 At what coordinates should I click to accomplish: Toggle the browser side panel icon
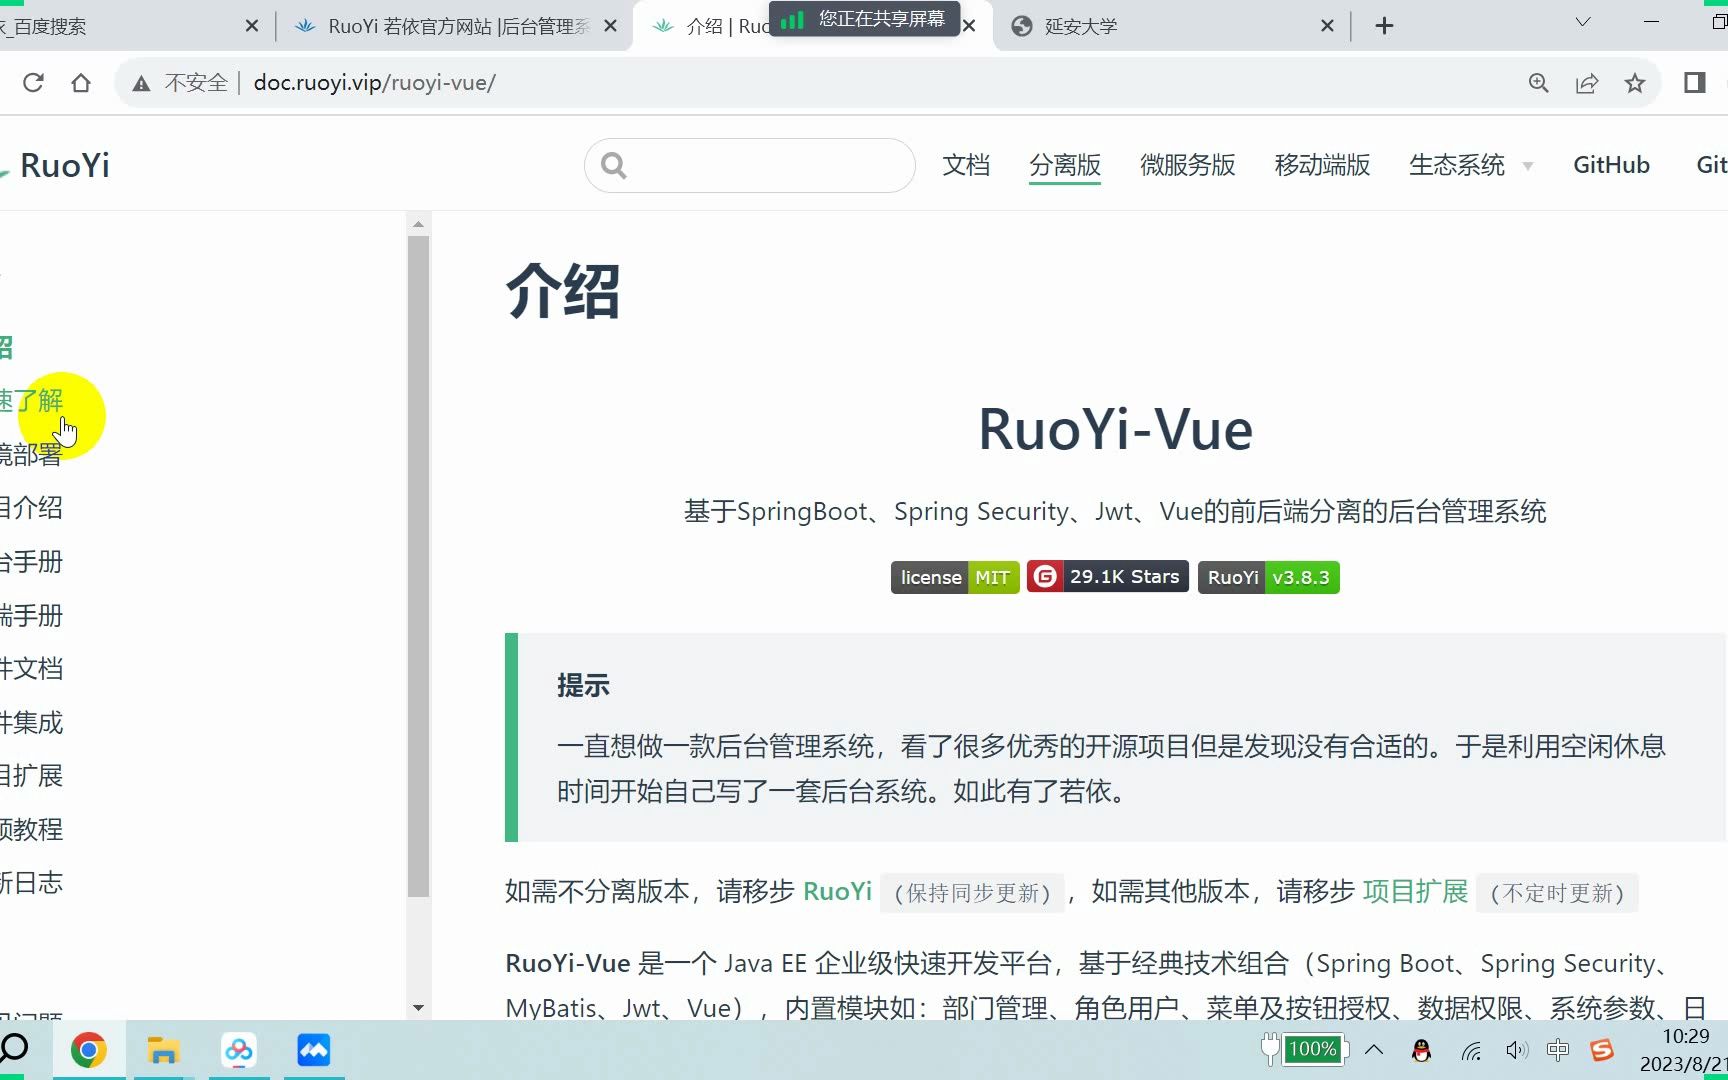(1695, 83)
